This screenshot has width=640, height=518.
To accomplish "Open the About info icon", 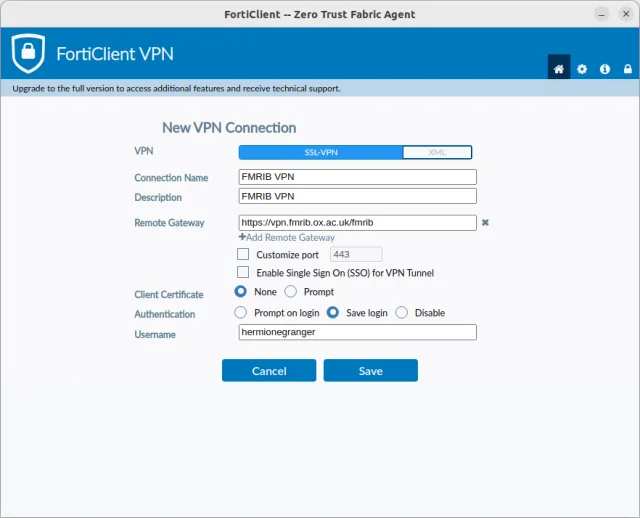I will (x=605, y=69).
